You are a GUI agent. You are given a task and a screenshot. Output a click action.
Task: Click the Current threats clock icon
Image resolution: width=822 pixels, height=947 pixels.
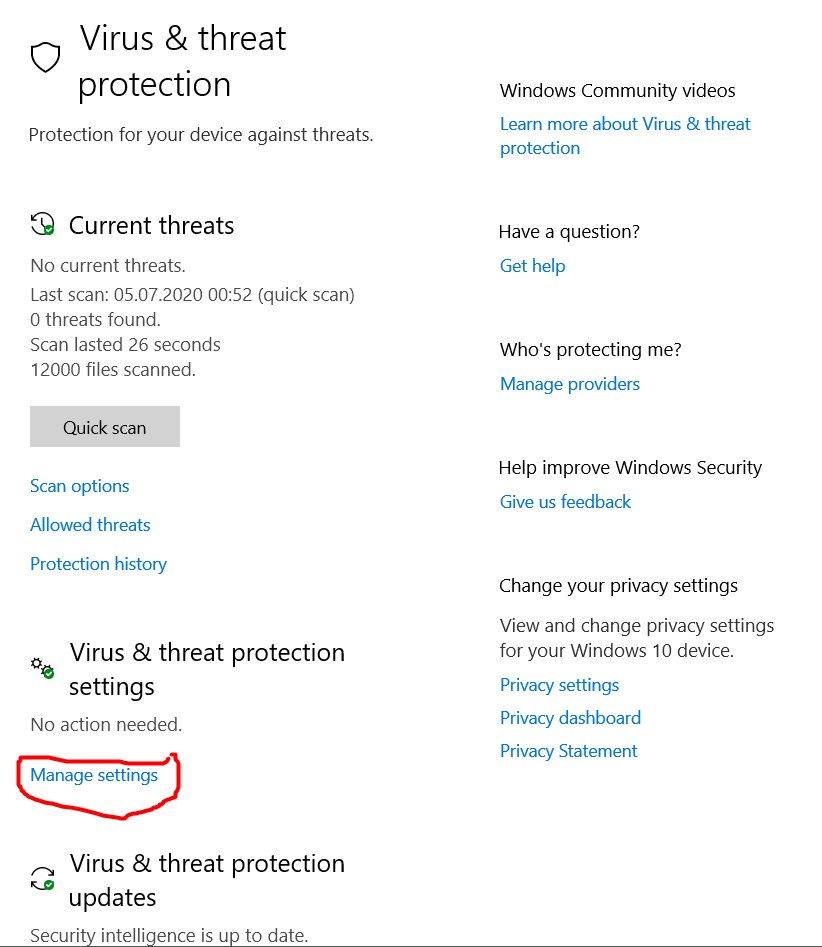42,224
